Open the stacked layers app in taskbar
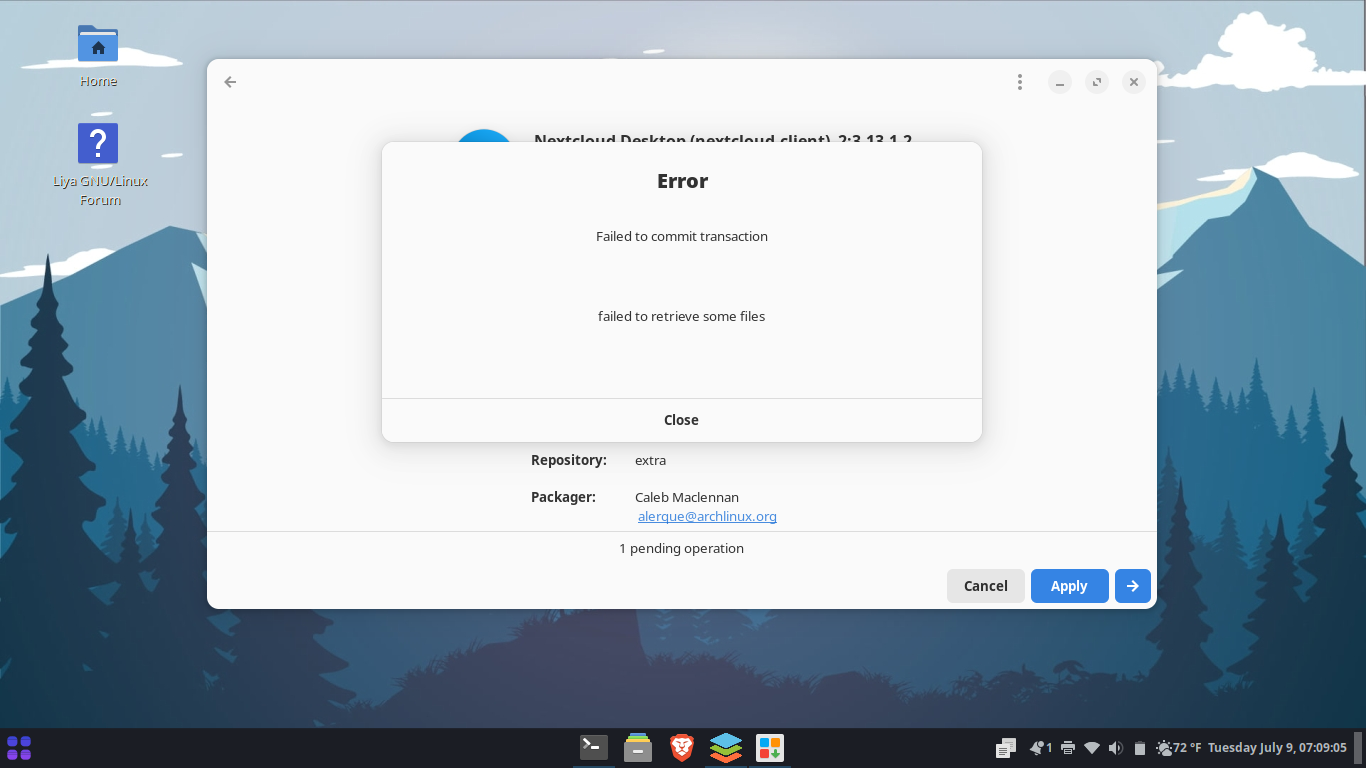The image size is (1366, 768). coord(726,747)
